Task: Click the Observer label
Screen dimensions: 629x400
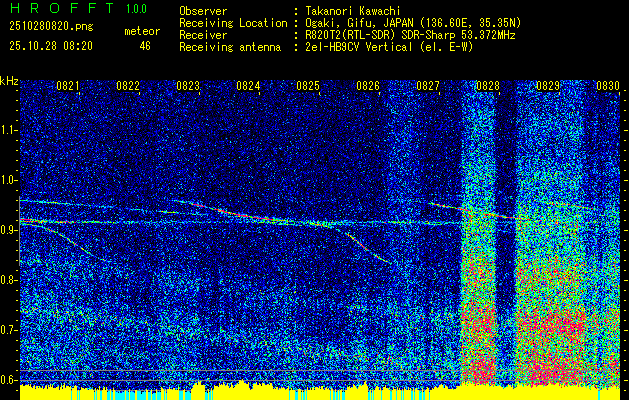Action: pos(203,11)
